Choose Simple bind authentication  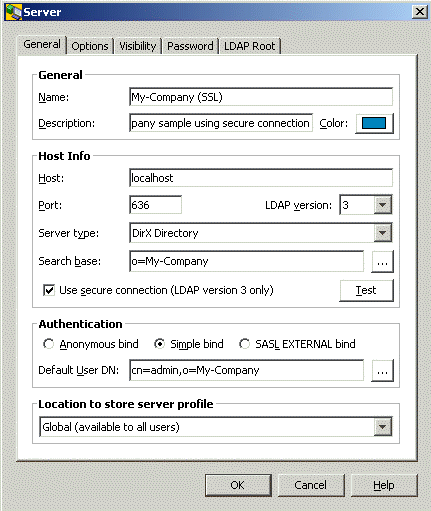(x=160, y=344)
